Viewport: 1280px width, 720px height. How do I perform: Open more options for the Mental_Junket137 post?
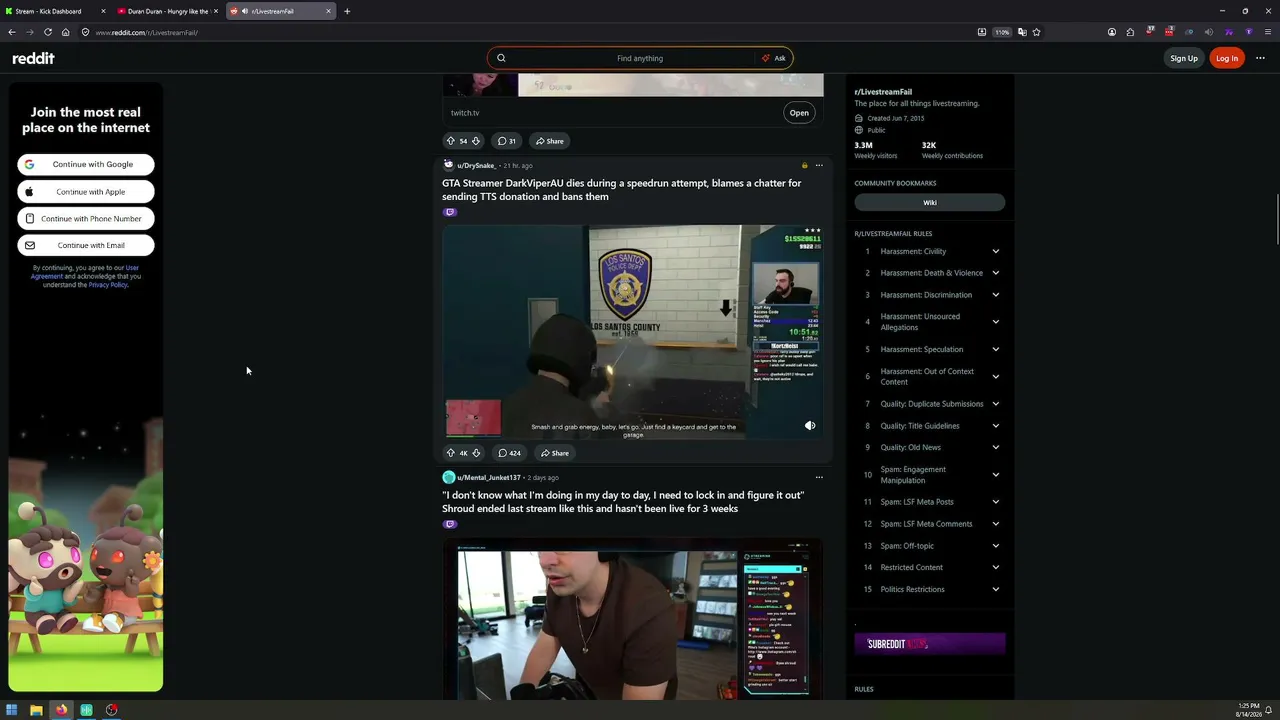[819, 478]
